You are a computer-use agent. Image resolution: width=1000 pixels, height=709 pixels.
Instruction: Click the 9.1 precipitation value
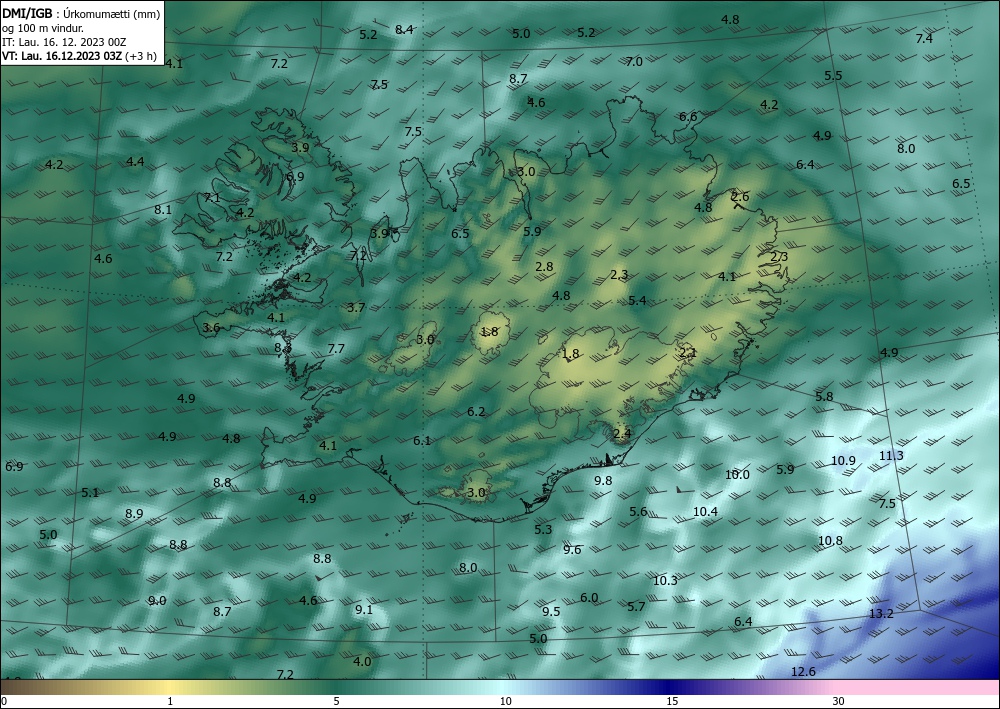[x=364, y=610]
